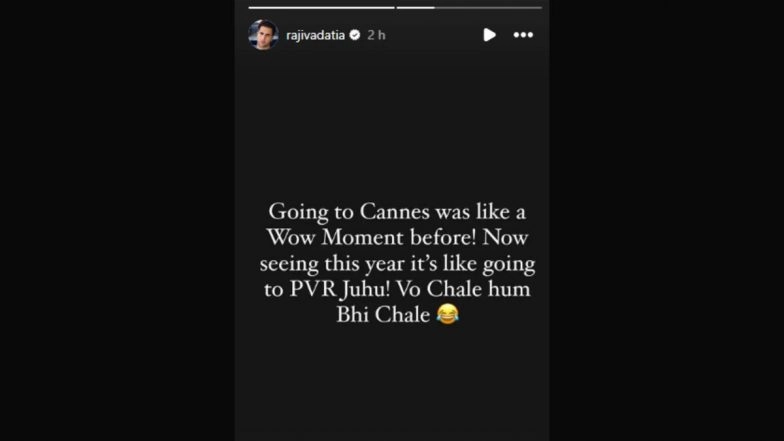This screenshot has width=784, height=441.
Task: Visit the rajivadatia username link
Action: tap(316, 35)
